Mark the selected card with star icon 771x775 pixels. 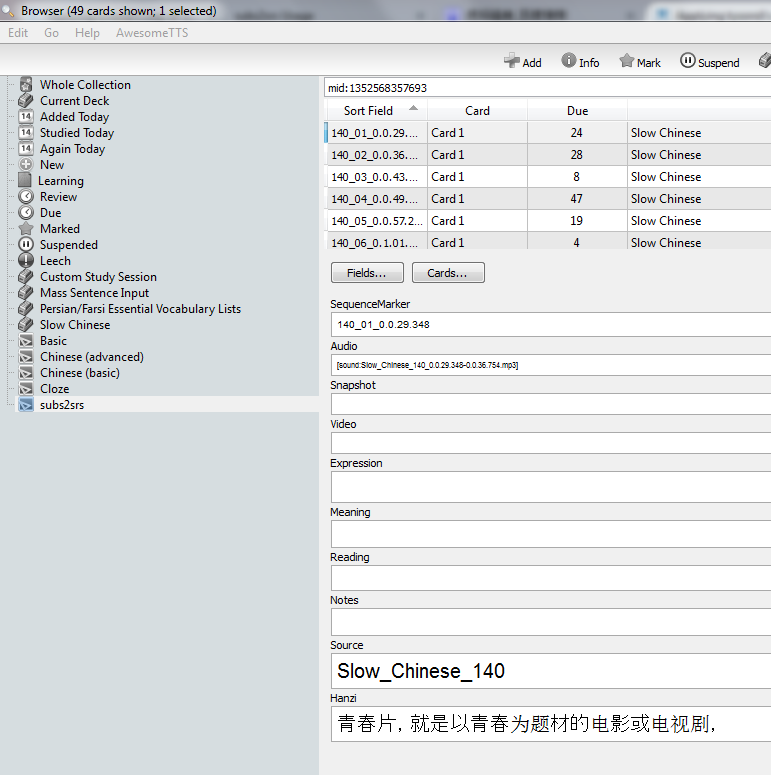639,62
